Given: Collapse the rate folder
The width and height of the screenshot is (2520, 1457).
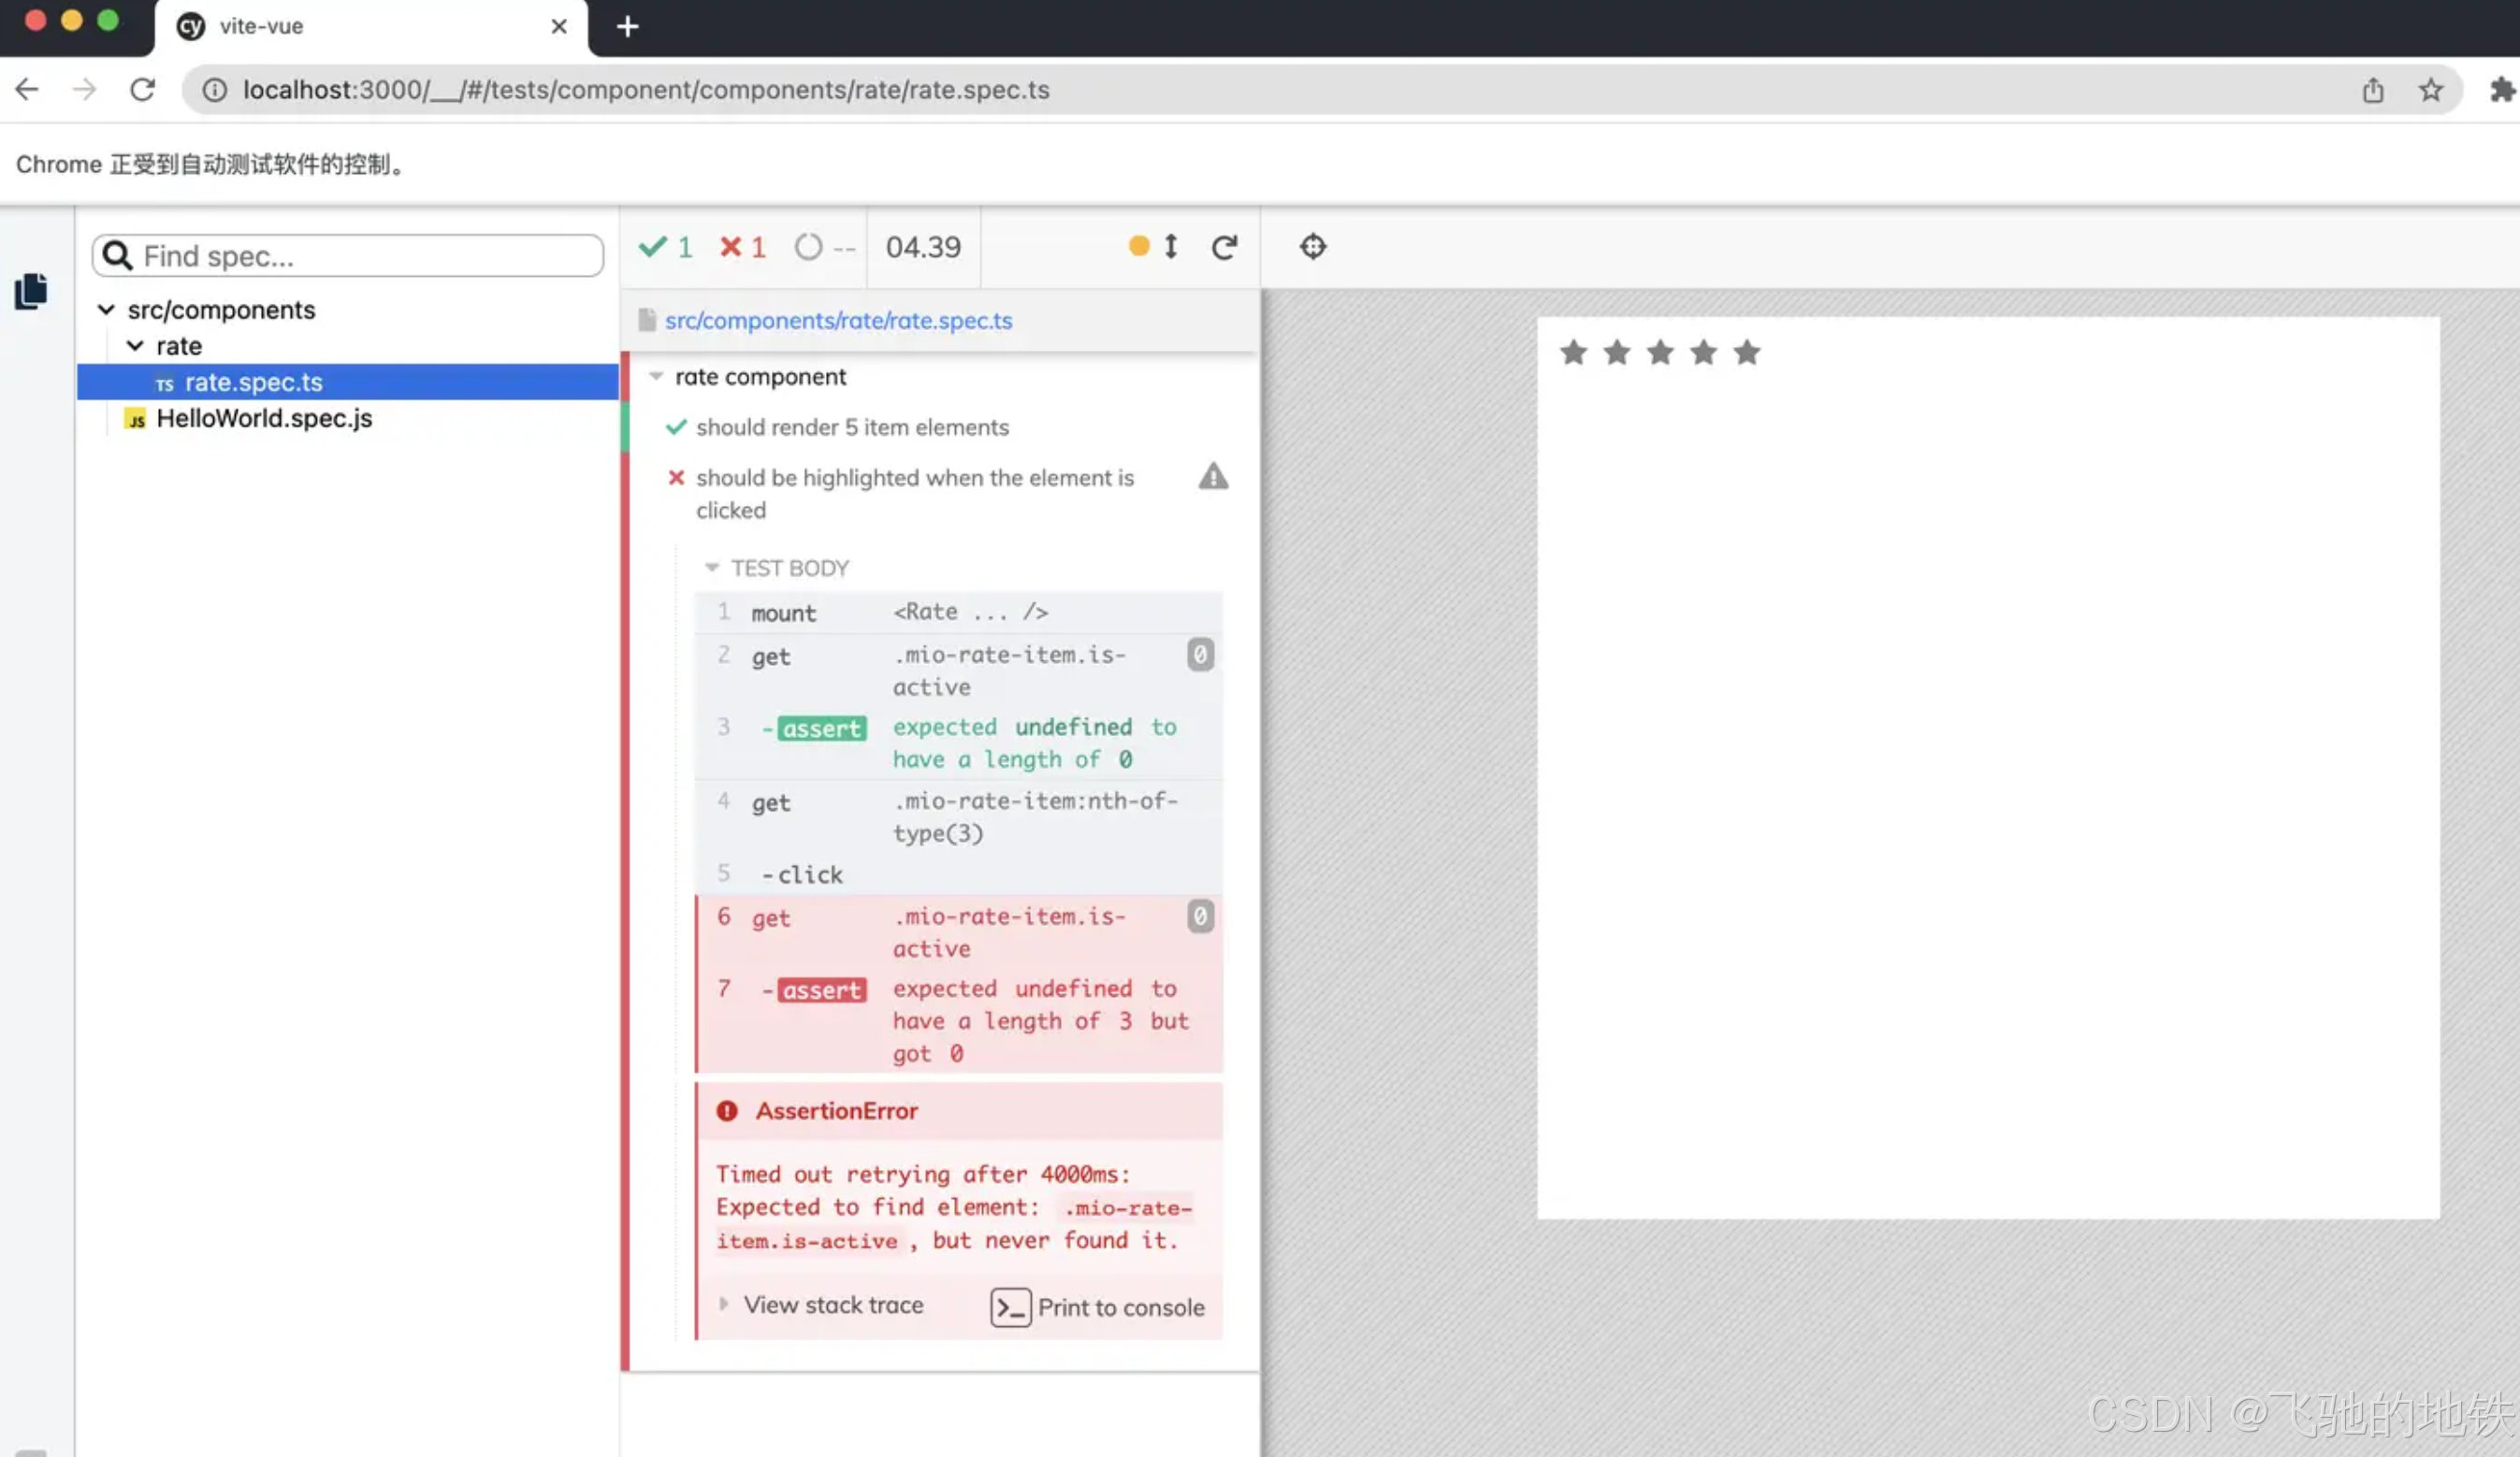Looking at the screenshot, I should 135,346.
